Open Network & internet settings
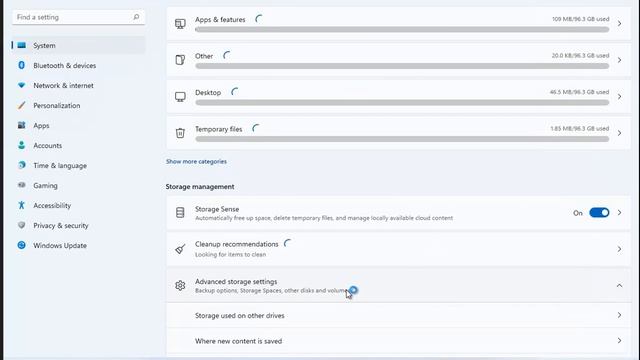Image resolution: width=640 pixels, height=360 pixels. [78, 85]
